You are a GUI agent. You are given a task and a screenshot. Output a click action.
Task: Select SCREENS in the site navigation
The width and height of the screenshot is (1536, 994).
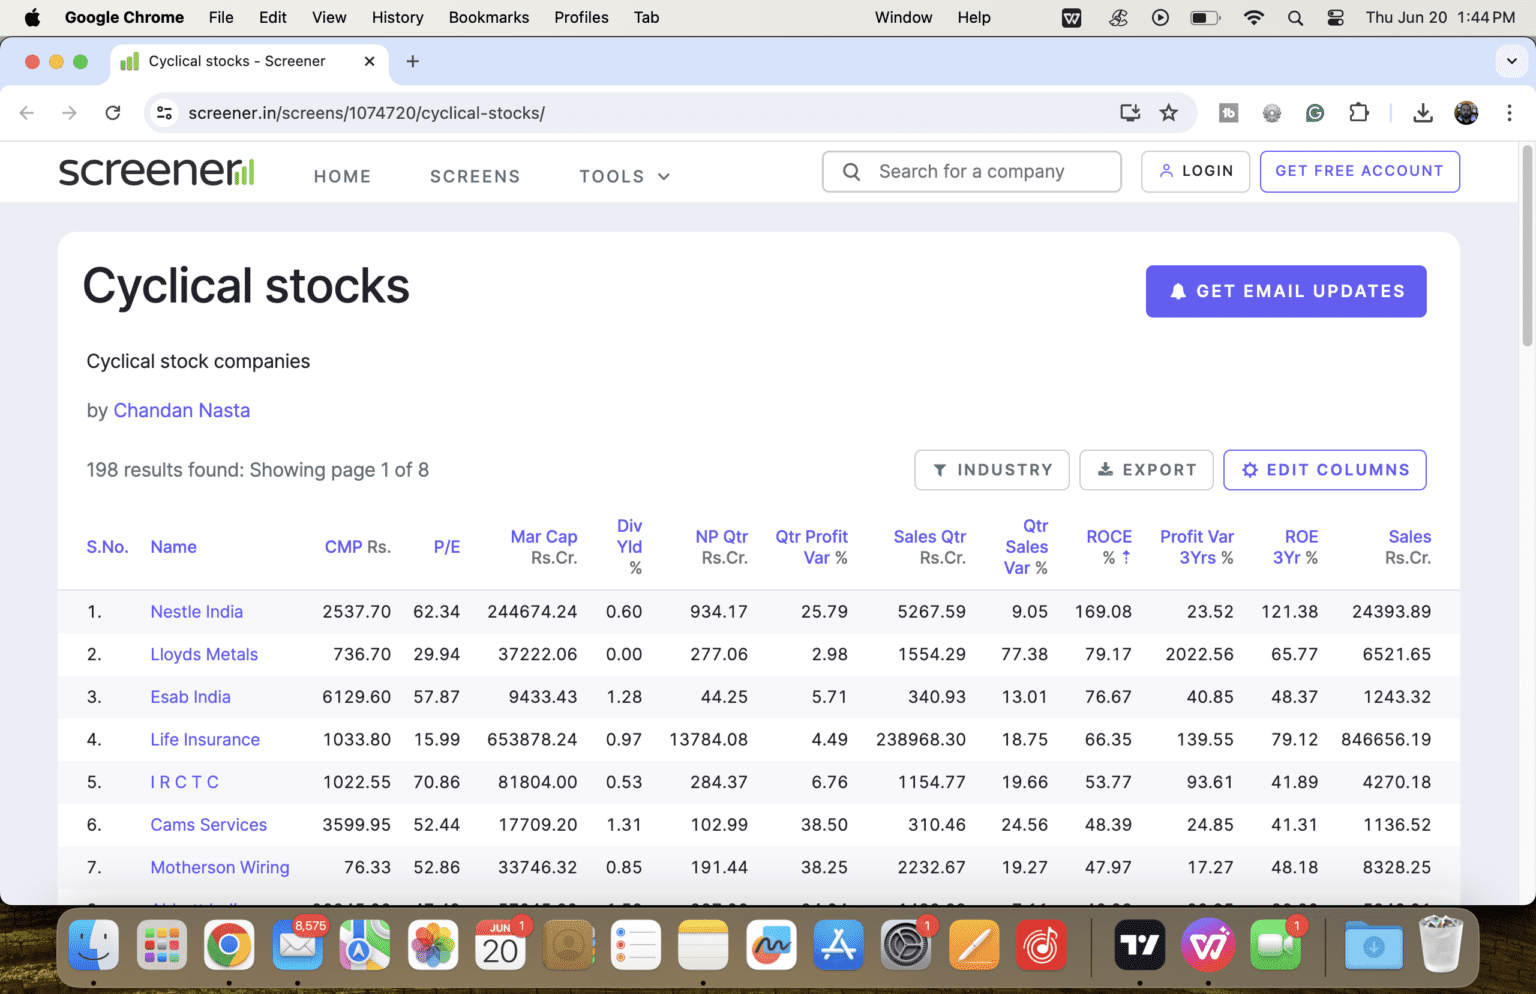pos(475,176)
